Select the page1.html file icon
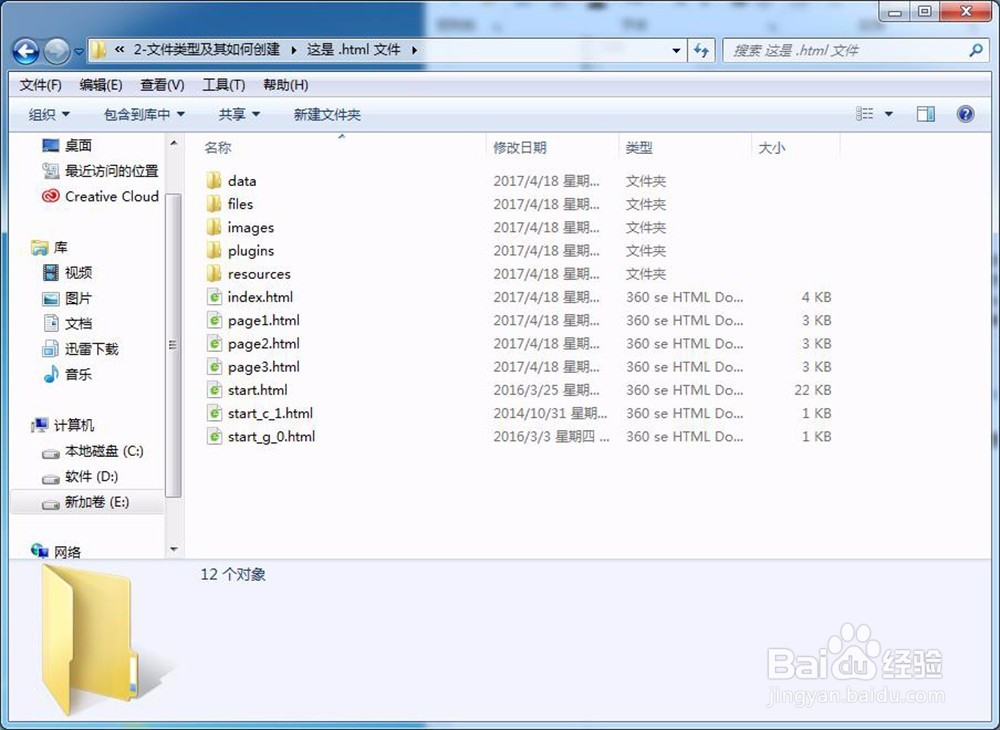The image size is (1000, 730). click(215, 320)
